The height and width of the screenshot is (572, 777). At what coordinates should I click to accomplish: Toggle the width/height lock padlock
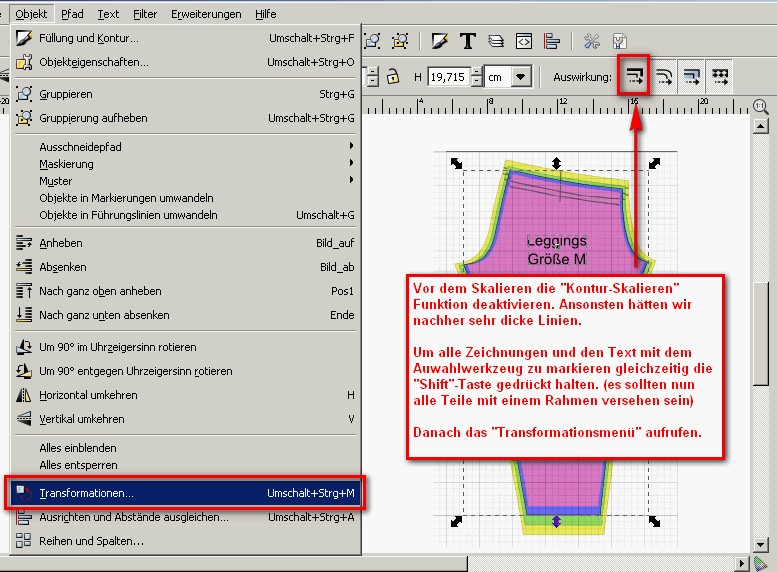tap(393, 76)
